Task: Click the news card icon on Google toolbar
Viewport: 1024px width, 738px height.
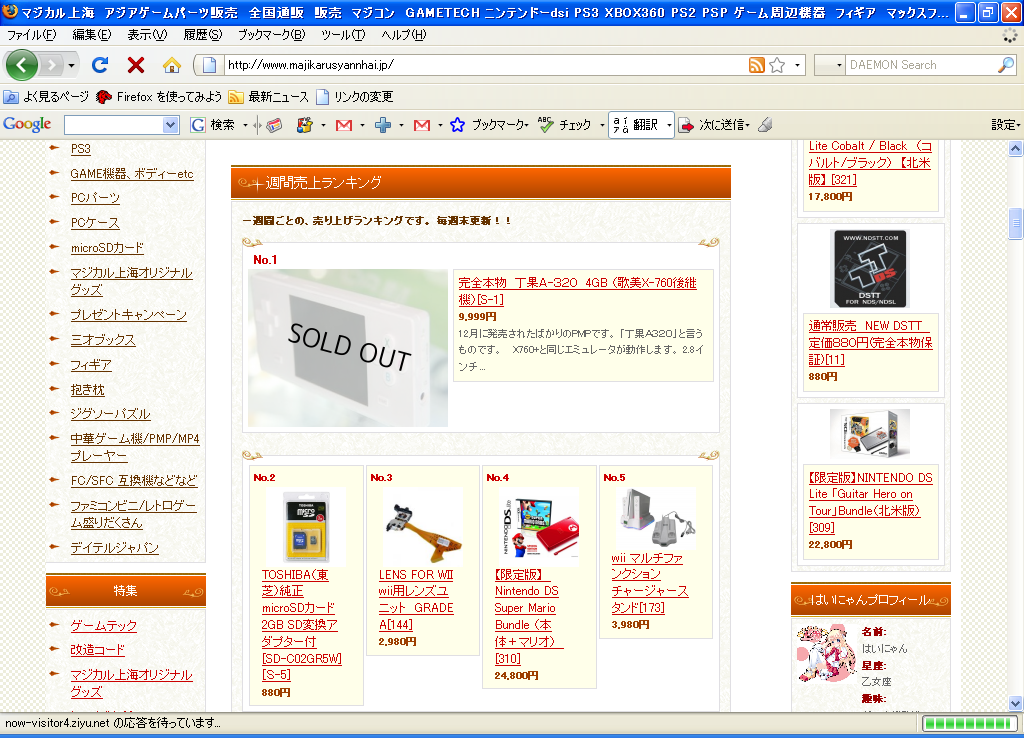Action: pyautogui.click(x=274, y=125)
